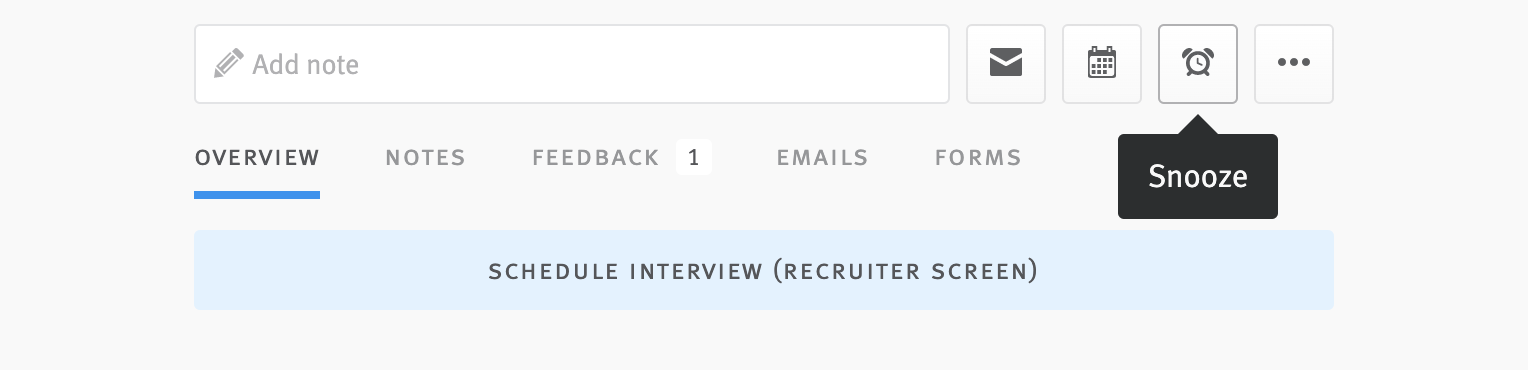Switch to the Overview tab

[x=257, y=158]
